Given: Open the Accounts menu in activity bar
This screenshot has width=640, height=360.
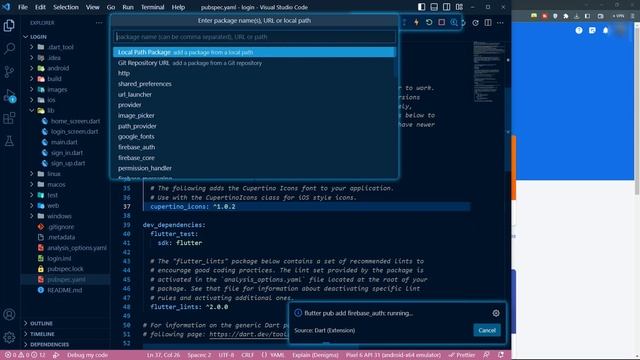Looking at the screenshot, I should tap(9, 314).
